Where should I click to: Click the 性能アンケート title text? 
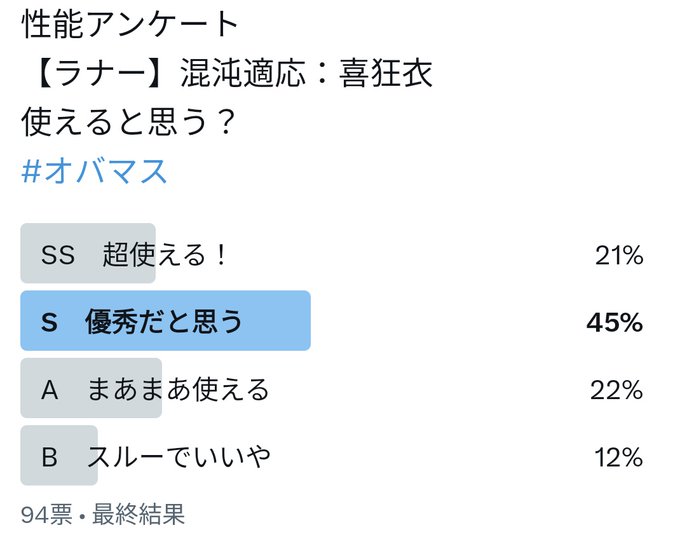[130, 24]
